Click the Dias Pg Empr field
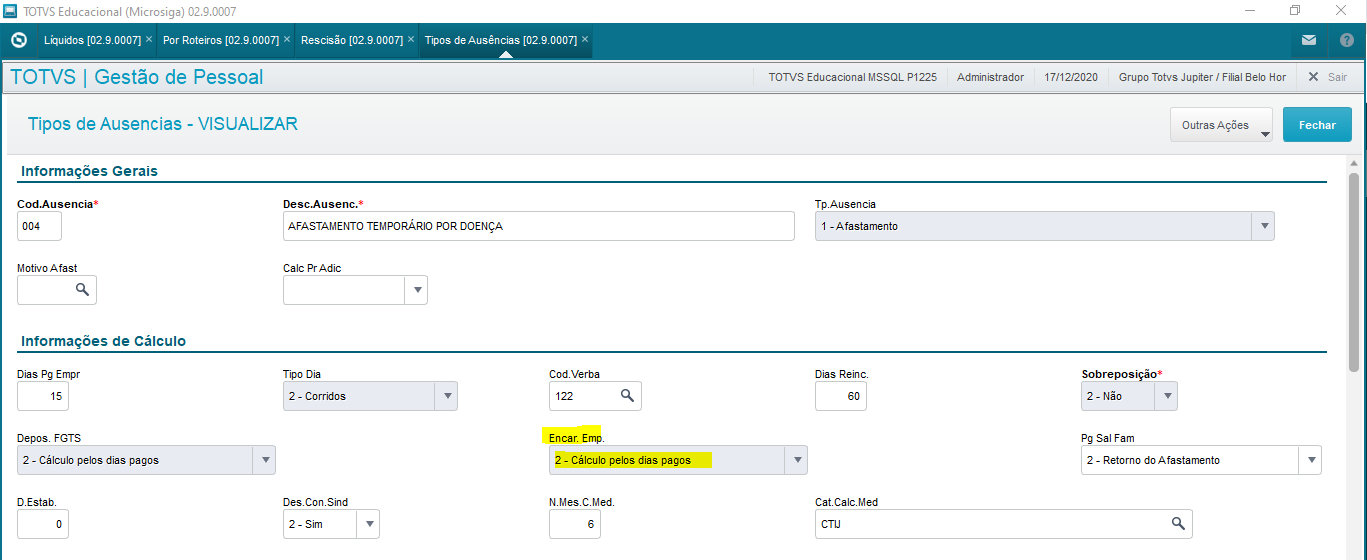This screenshot has width=1367, height=560. tap(43, 396)
